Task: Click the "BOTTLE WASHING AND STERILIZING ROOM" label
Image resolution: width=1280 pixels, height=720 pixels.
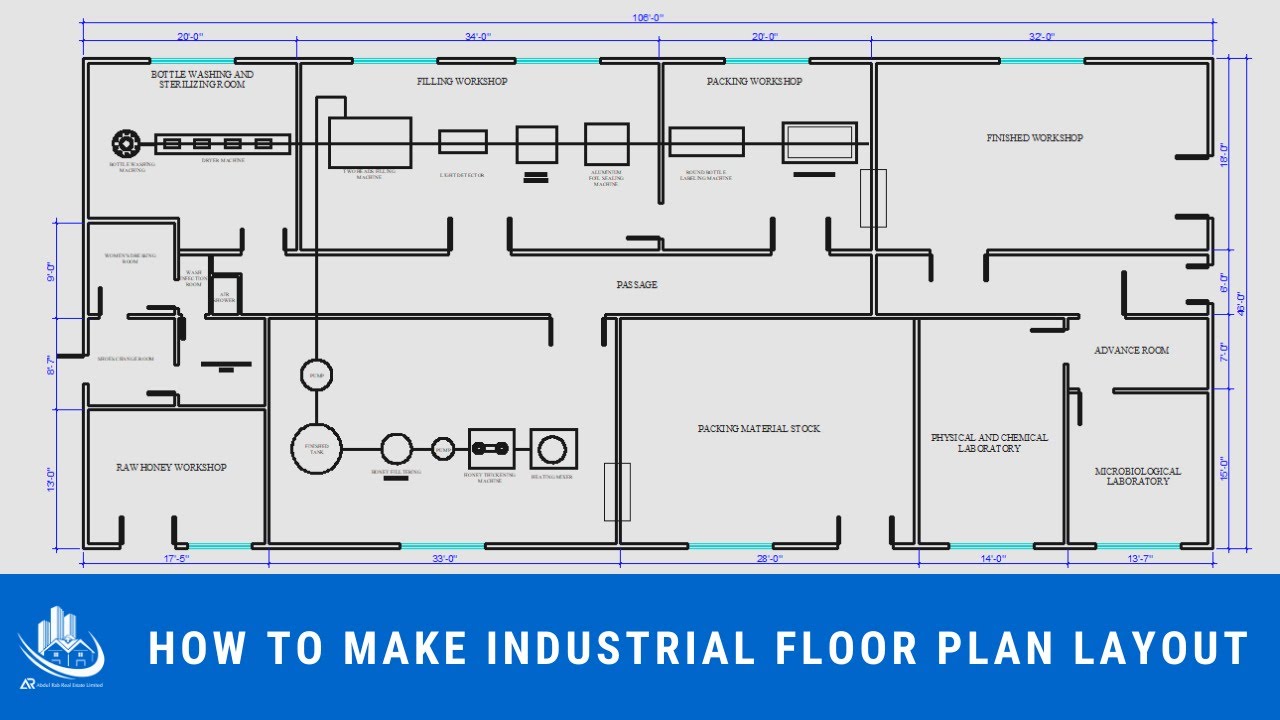Action: pos(202,80)
